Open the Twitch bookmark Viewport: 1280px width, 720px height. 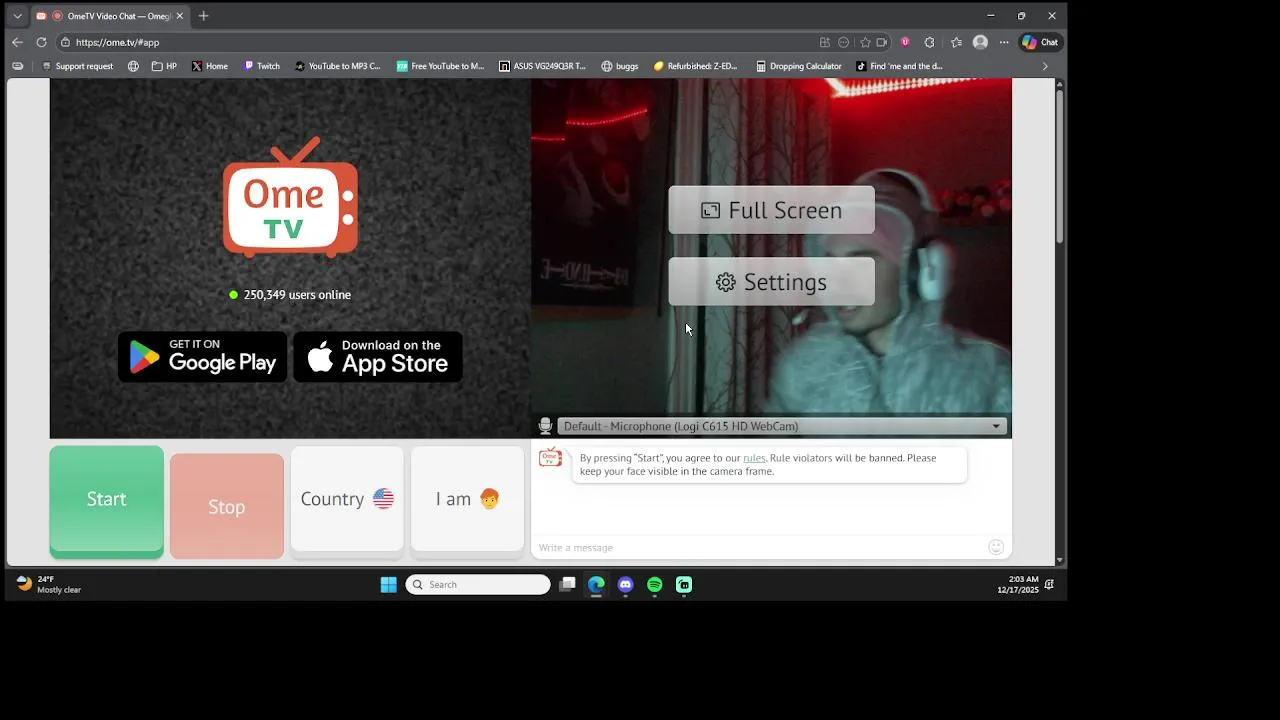pos(262,66)
